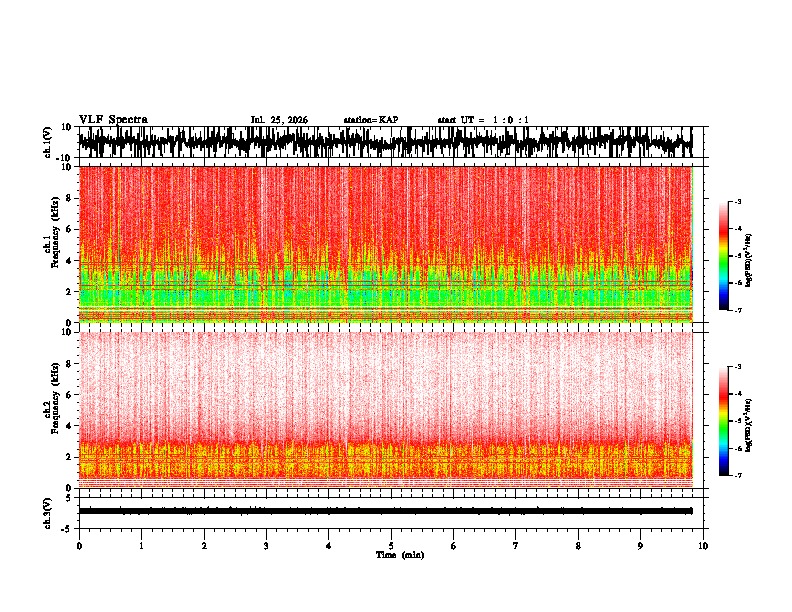The height and width of the screenshot is (612, 792).
Task: Click the ch.1 voltage waveform trace
Action: [x=385, y=142]
